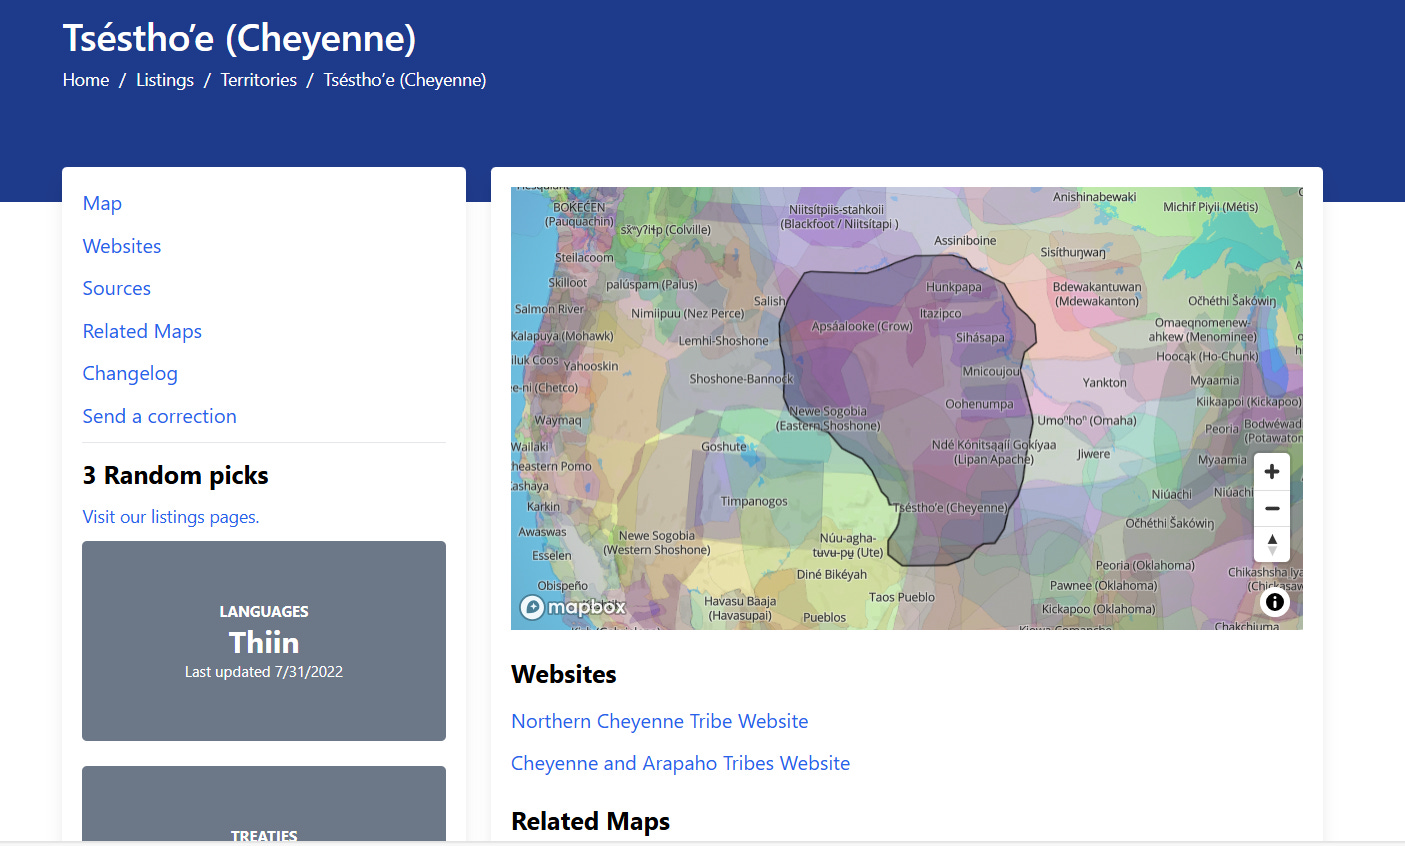Screen dimensions: 1405x846
Task: Select Send a correction link
Action: [x=160, y=416]
